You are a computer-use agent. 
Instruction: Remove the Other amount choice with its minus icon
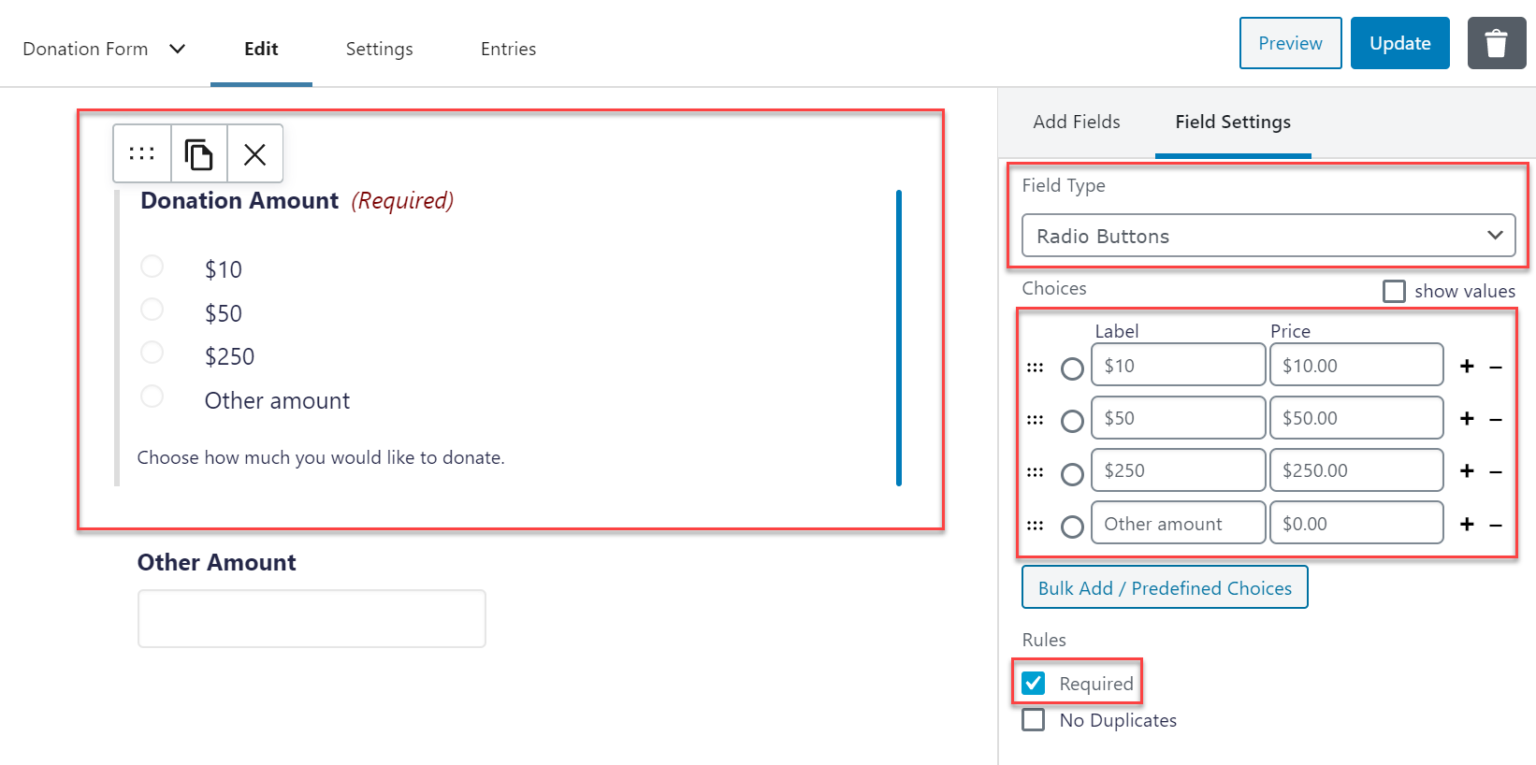click(x=1496, y=523)
